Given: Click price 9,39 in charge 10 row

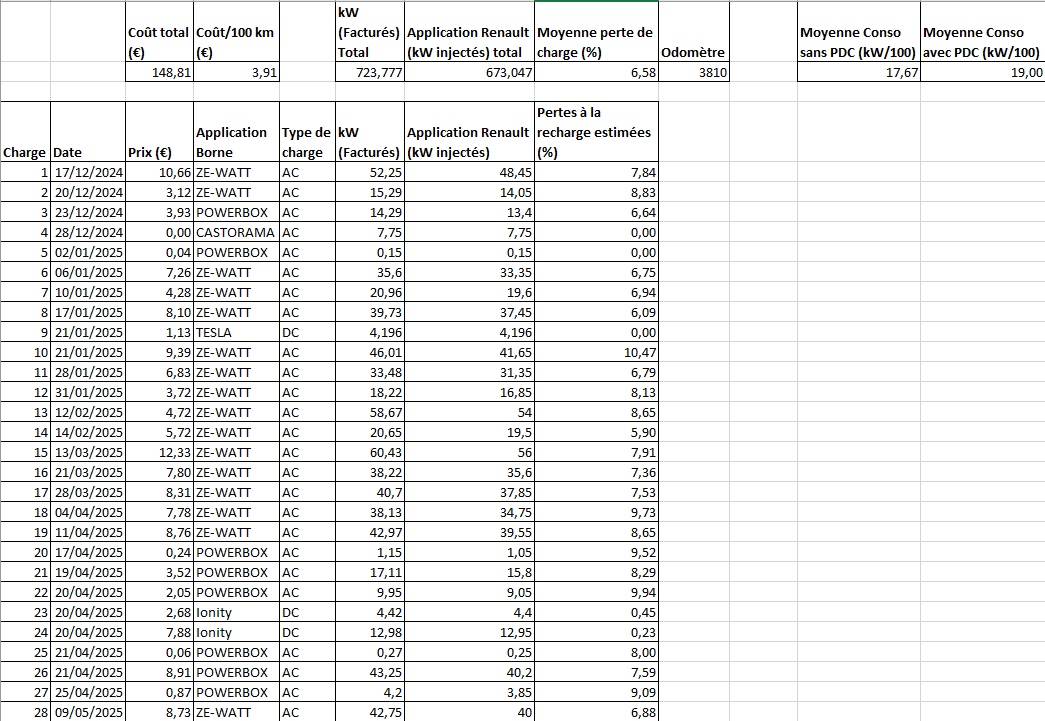Looking at the screenshot, I should point(159,352).
